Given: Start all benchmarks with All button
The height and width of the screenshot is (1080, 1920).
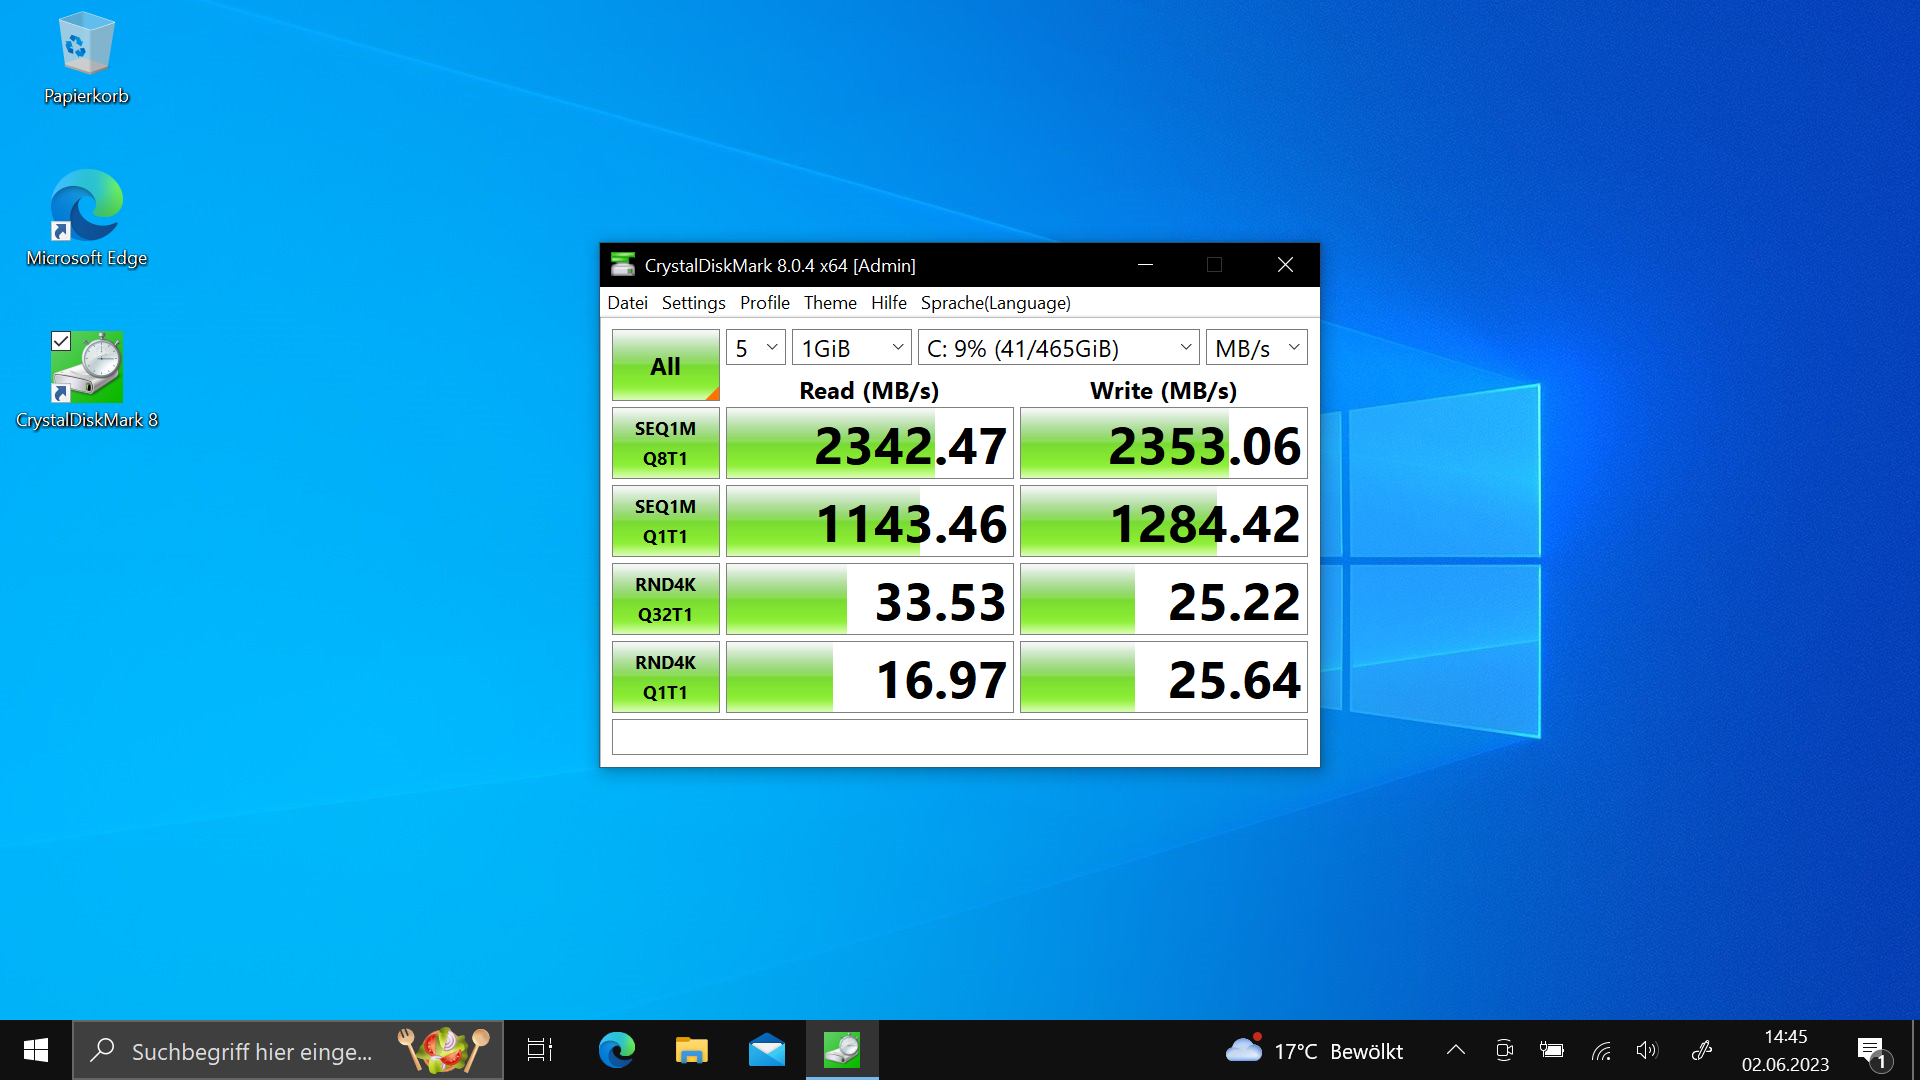Looking at the screenshot, I should (665, 366).
